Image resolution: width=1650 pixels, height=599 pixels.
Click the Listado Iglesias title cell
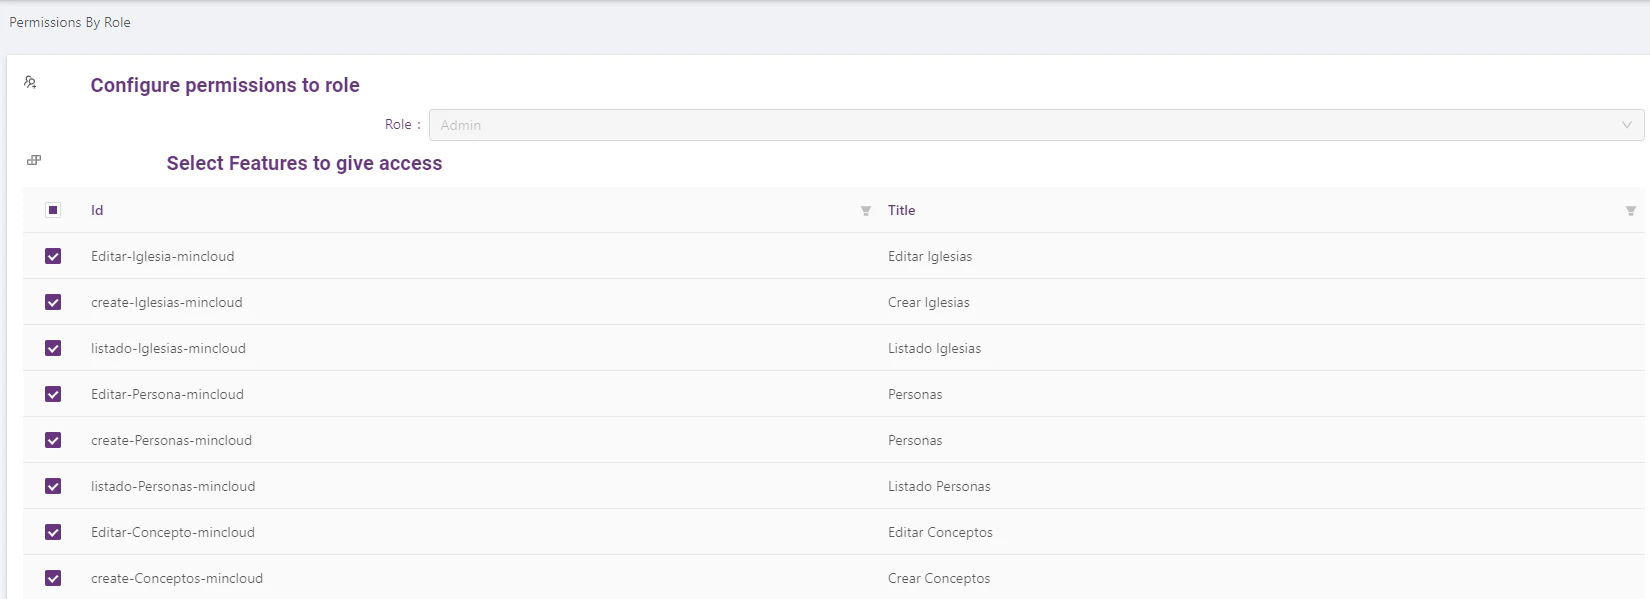coord(934,348)
